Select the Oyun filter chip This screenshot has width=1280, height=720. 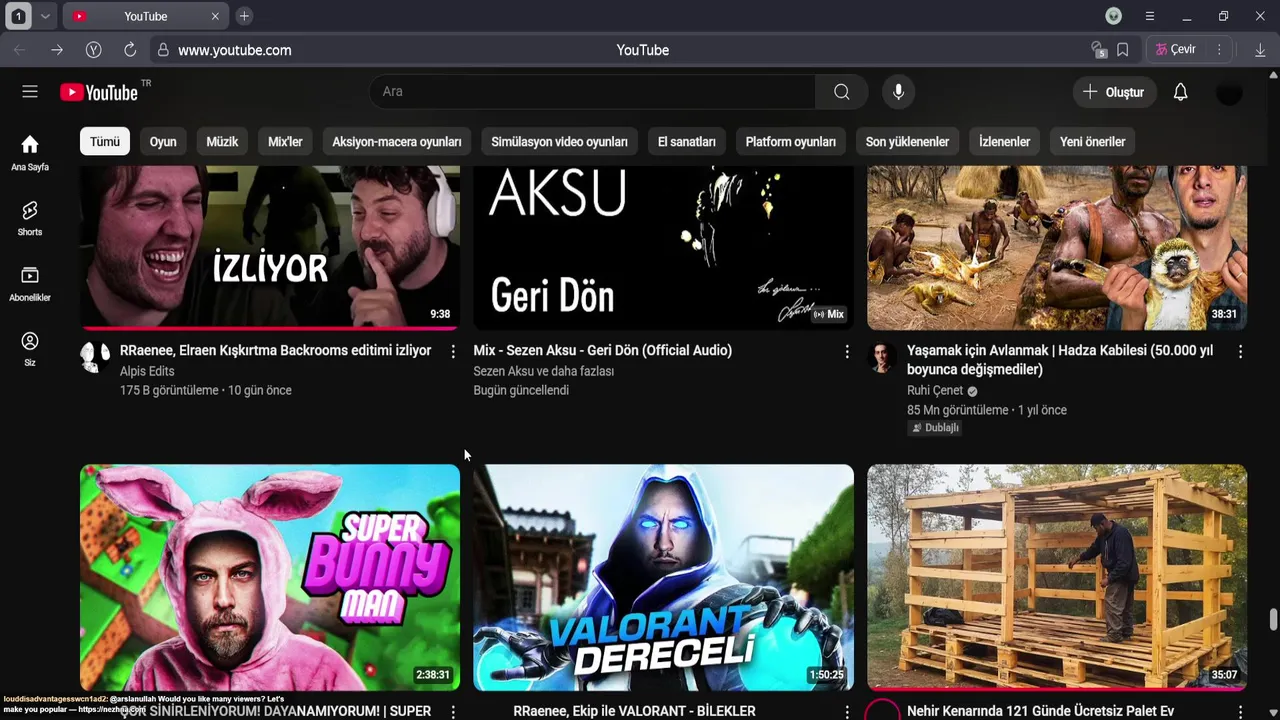pos(163,142)
